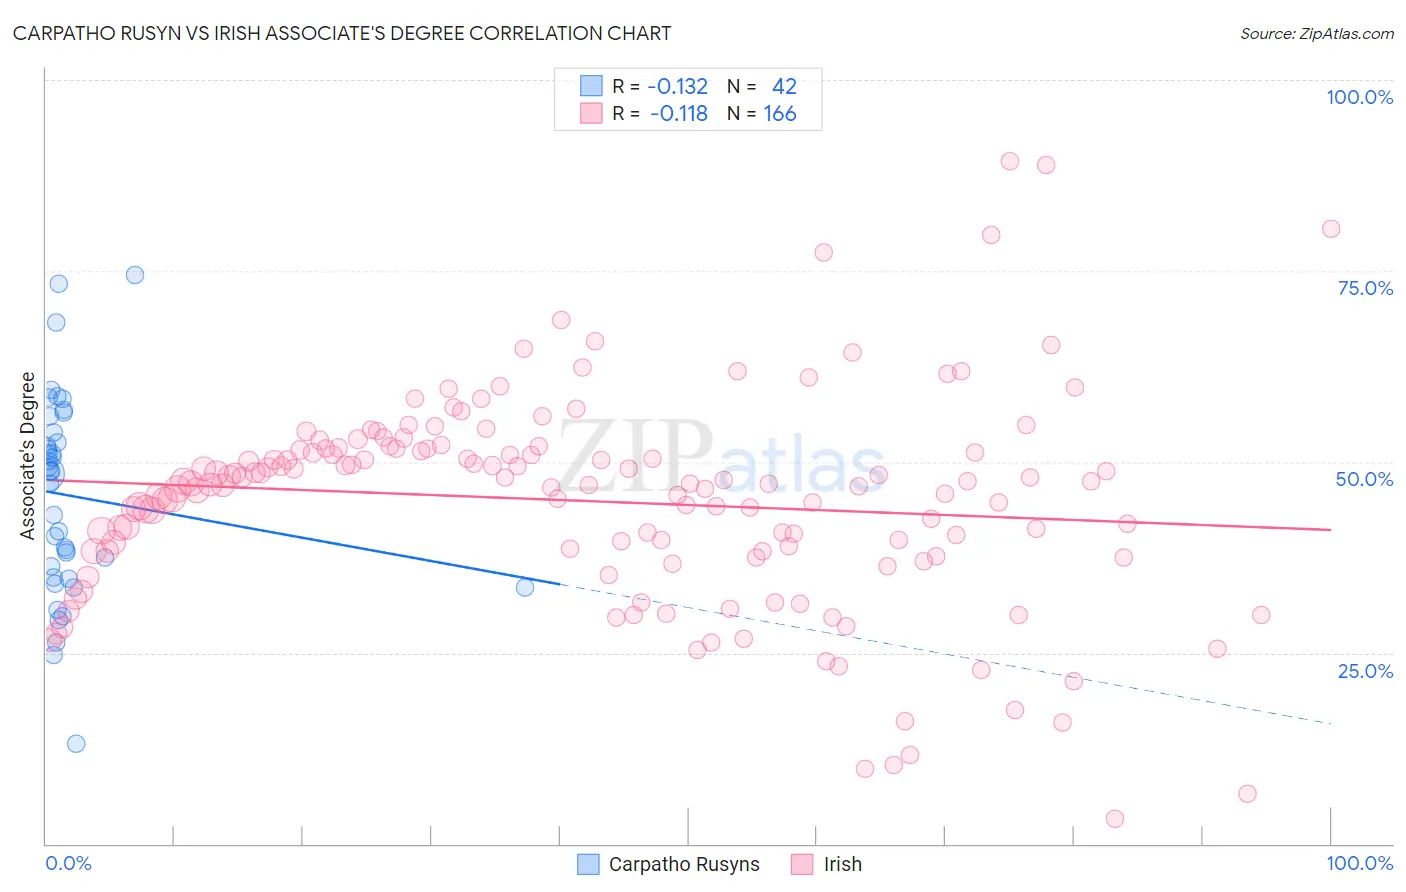Click the N = 166 value
Screen dimensions: 1406x892
coord(762,114)
